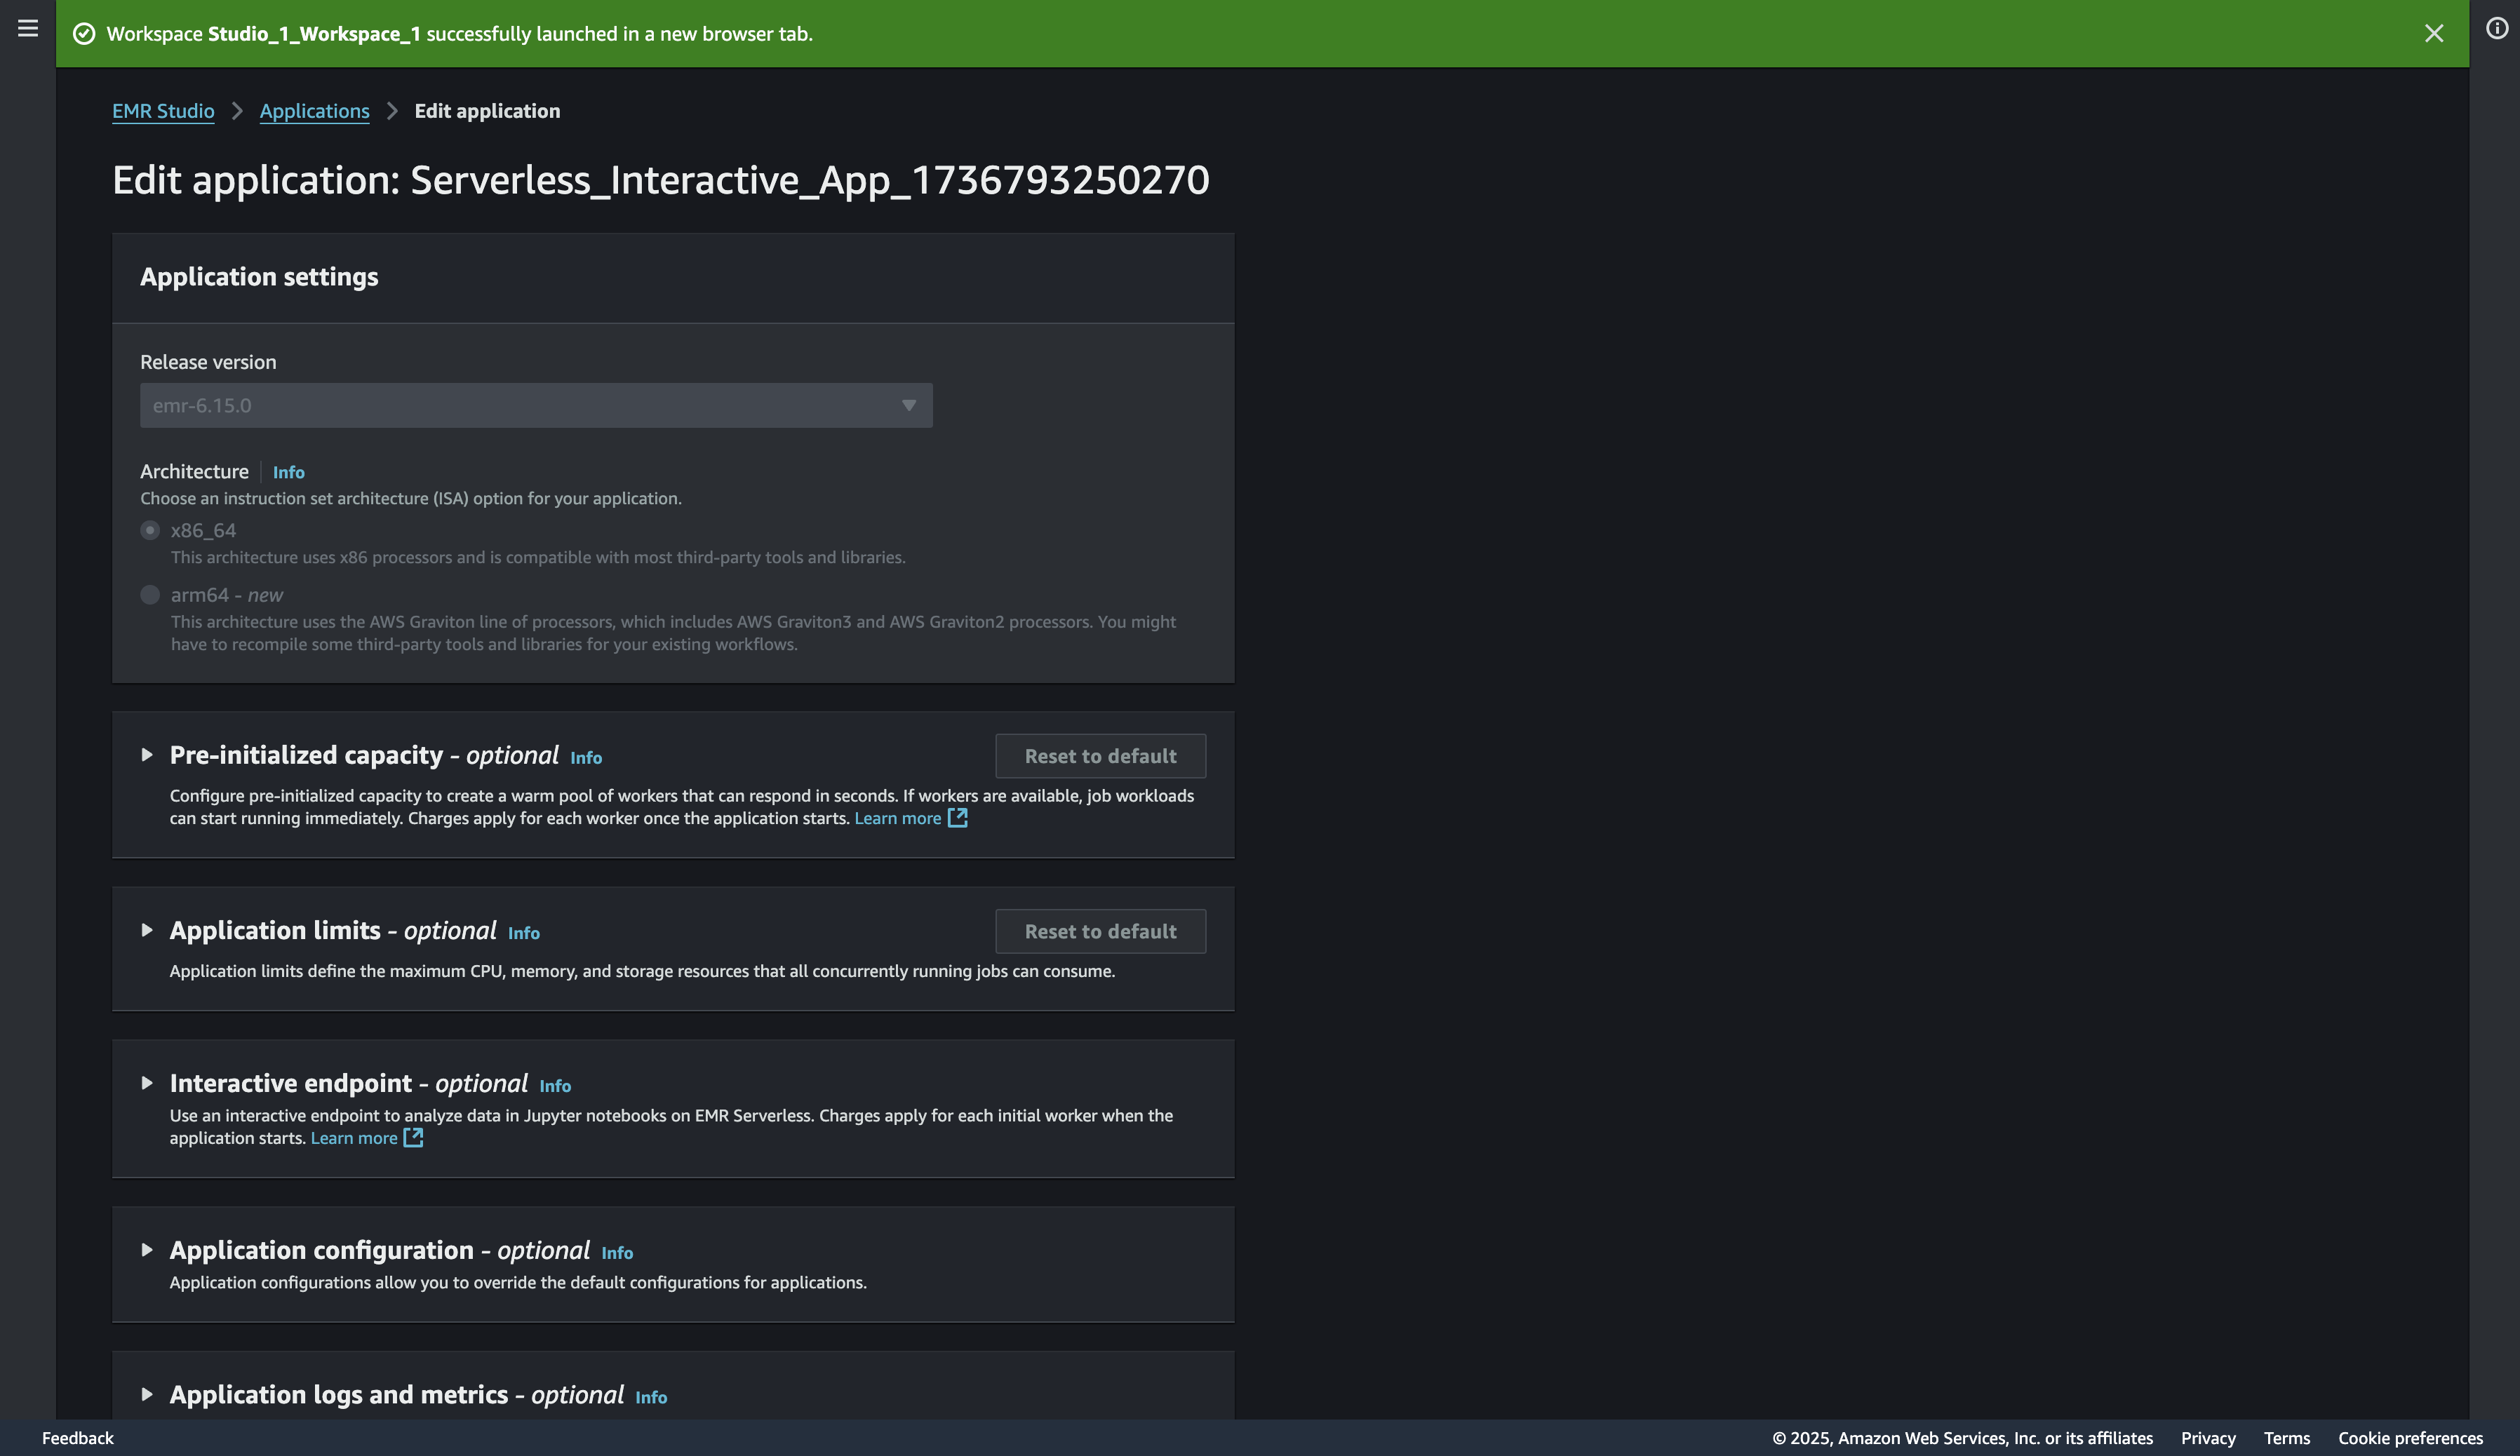Click breadcrumb chevron after Applications
The width and height of the screenshot is (2520, 1456).
coord(392,111)
